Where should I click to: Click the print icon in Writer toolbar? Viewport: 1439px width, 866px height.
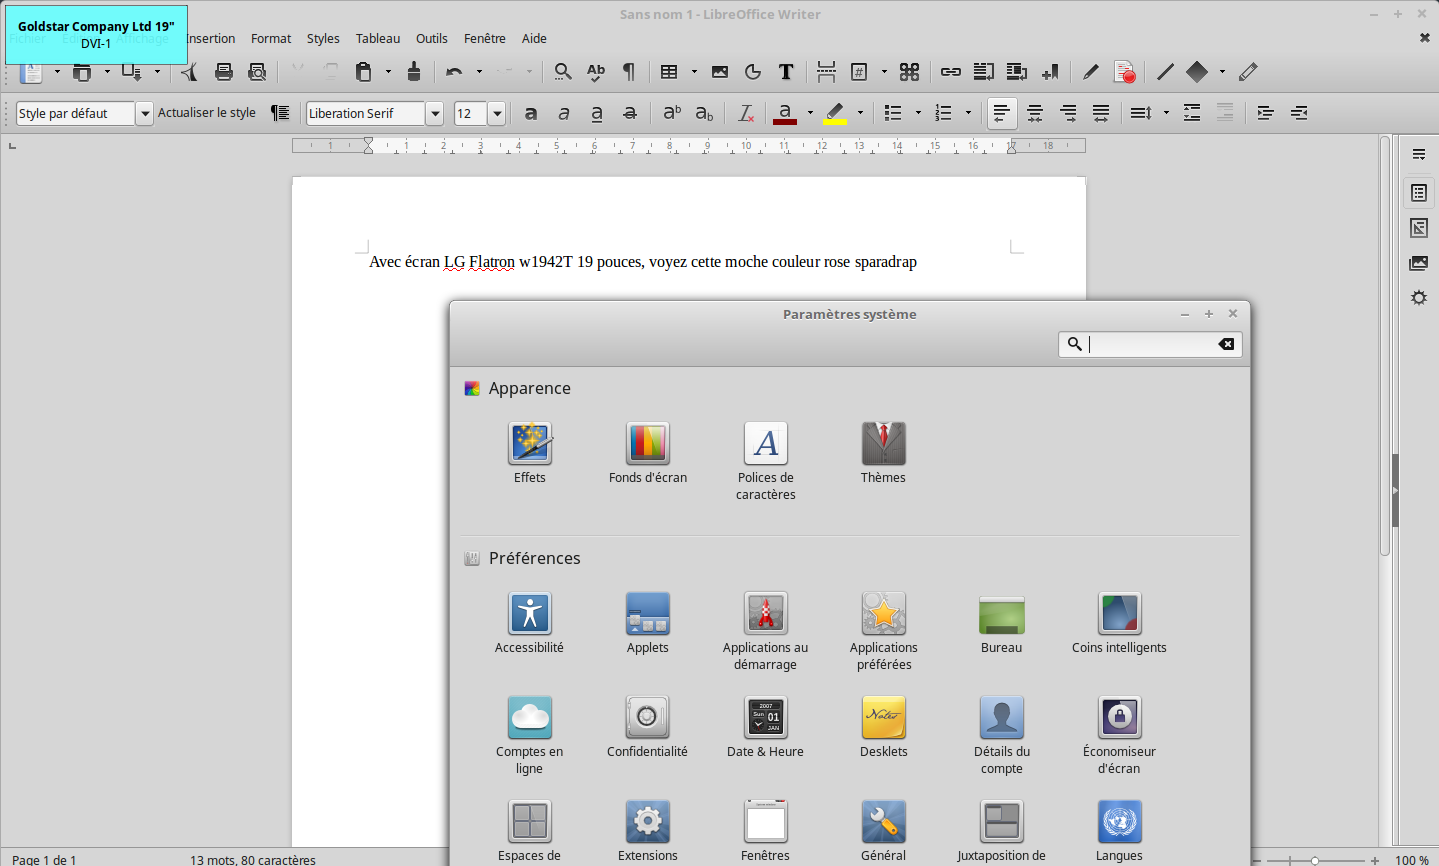pyautogui.click(x=224, y=72)
